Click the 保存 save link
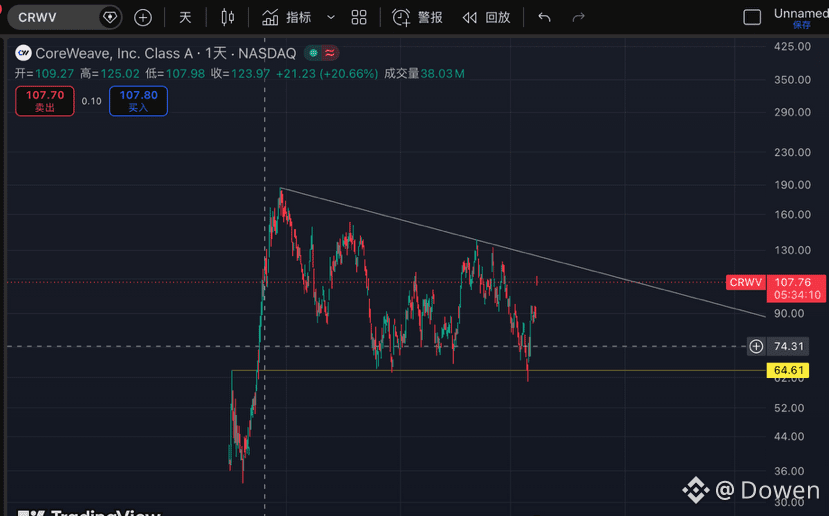 (802, 25)
